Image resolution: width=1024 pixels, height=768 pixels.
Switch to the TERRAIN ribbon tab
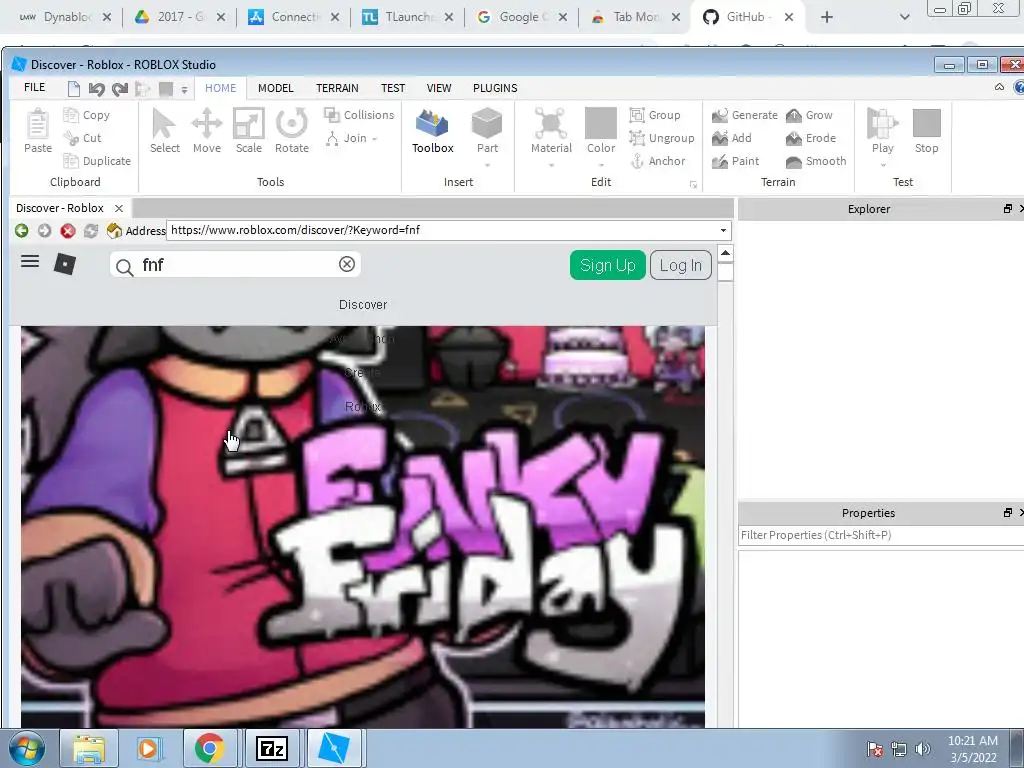337,88
